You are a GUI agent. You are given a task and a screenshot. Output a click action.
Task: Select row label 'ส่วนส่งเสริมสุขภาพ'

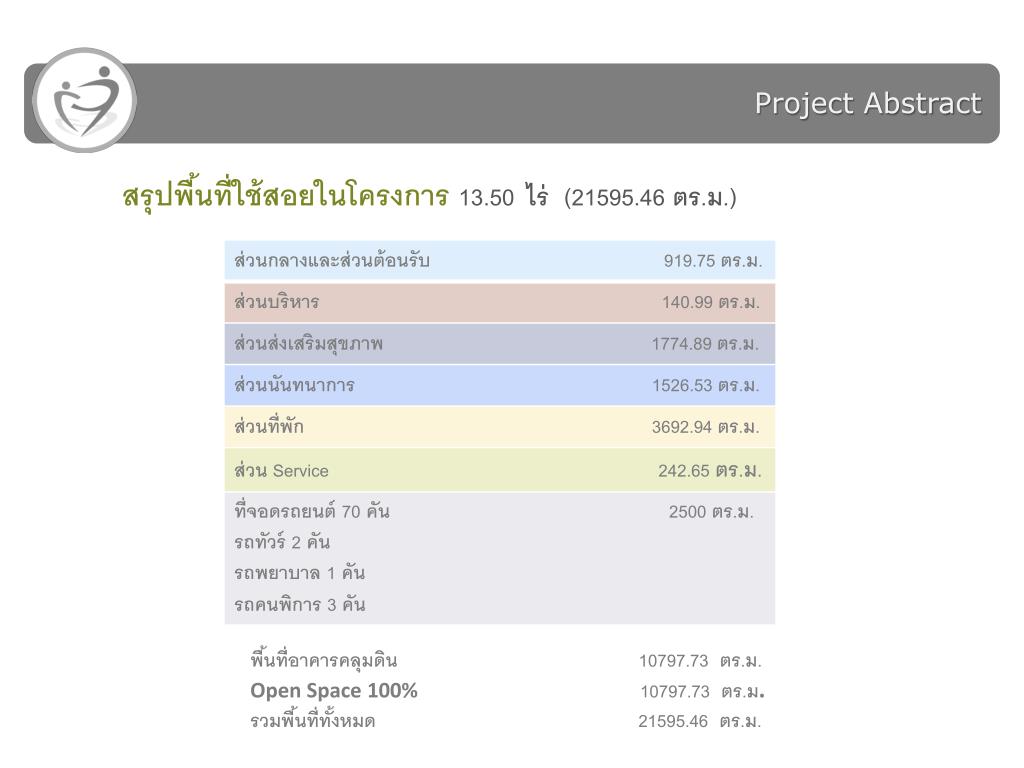coord(308,344)
